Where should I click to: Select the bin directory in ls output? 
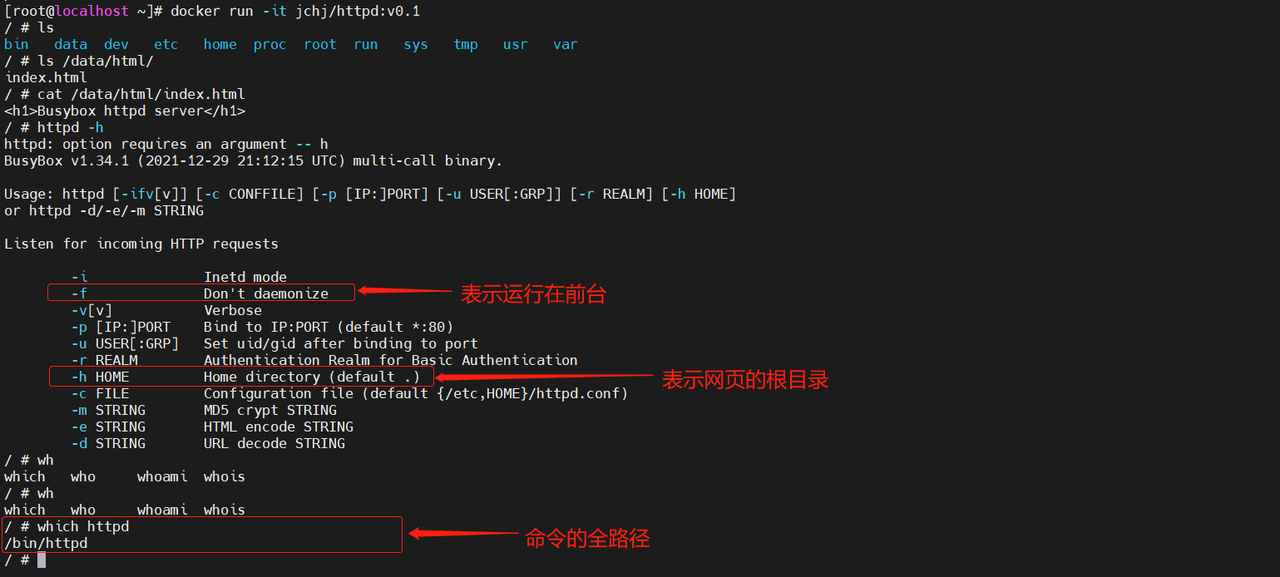click(16, 44)
